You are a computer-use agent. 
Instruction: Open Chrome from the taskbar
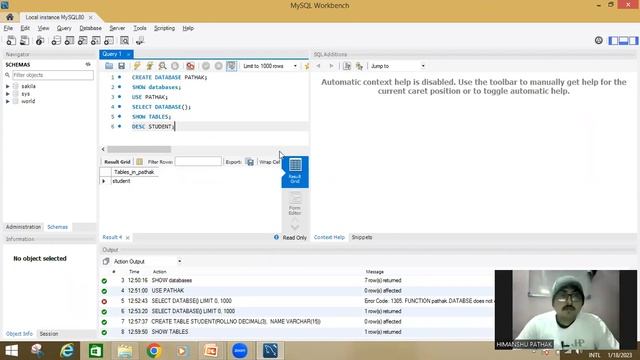[x=154, y=351]
